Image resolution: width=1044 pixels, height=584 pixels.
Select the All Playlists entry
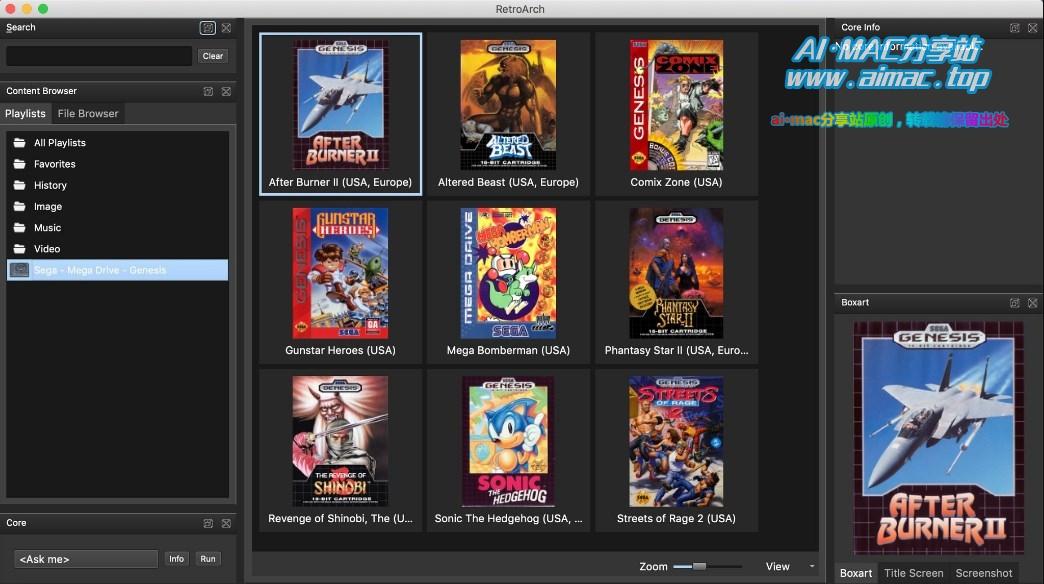point(117,143)
